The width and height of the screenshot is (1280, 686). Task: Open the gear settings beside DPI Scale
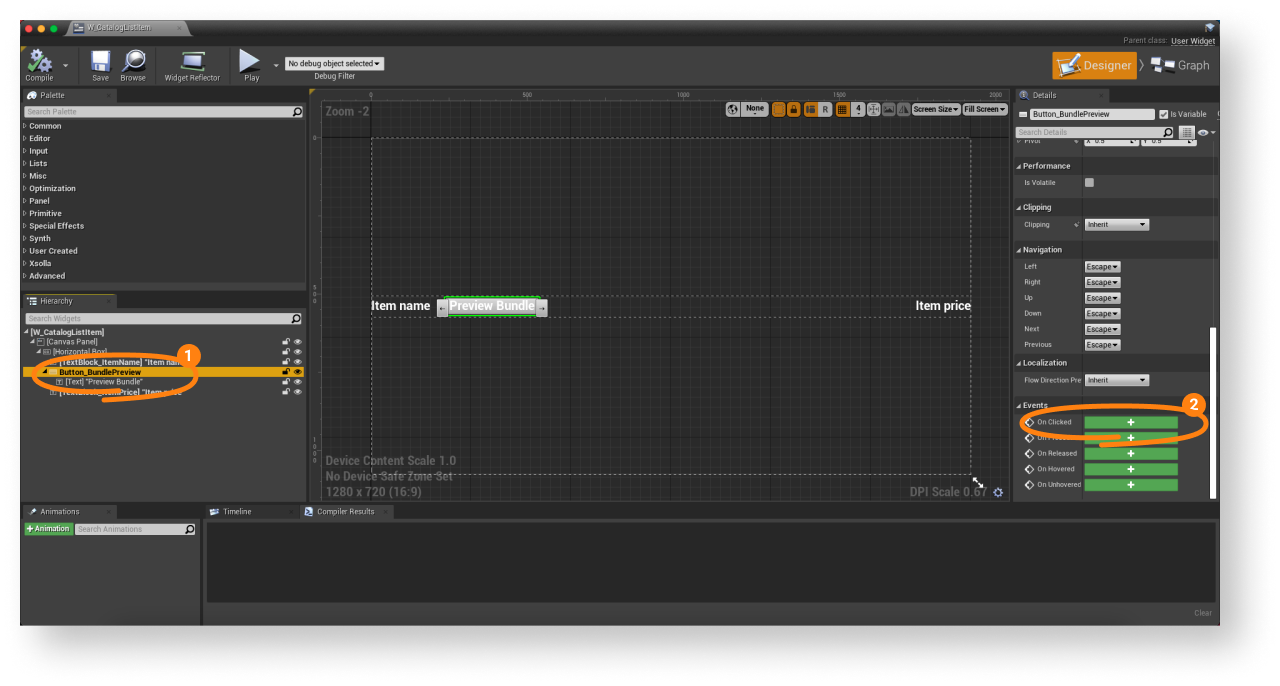(x=998, y=492)
